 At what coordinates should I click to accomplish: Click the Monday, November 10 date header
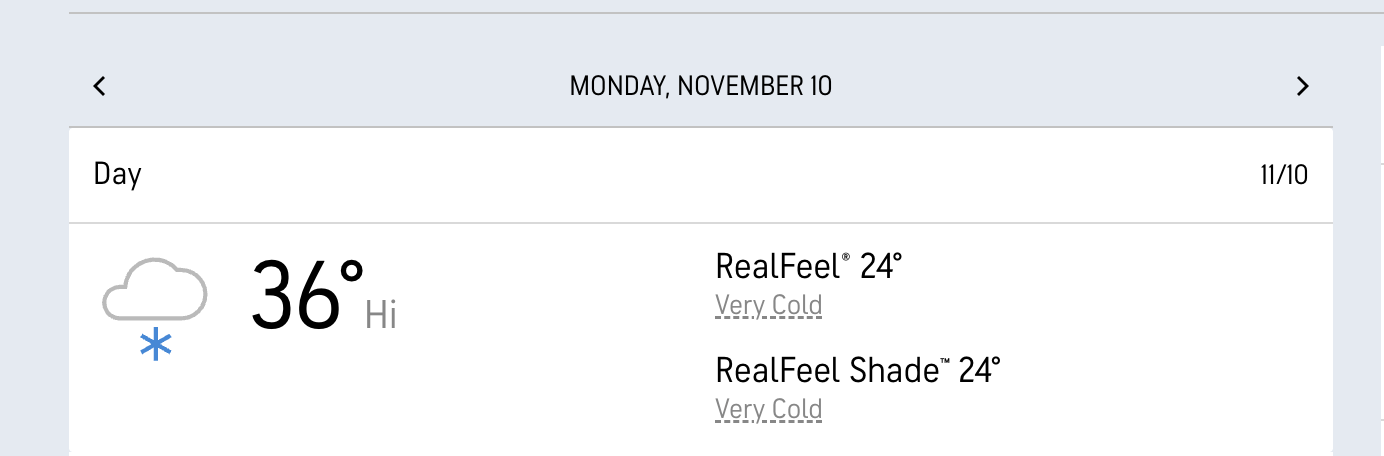click(x=700, y=86)
